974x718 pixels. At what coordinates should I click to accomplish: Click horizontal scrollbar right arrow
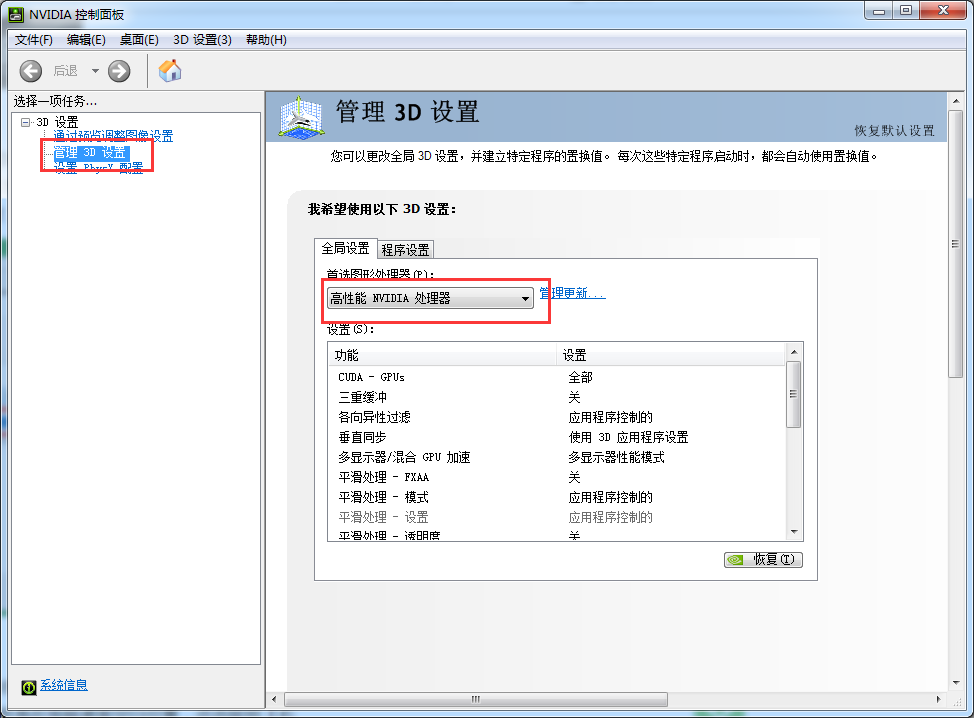pyautogui.click(x=939, y=699)
